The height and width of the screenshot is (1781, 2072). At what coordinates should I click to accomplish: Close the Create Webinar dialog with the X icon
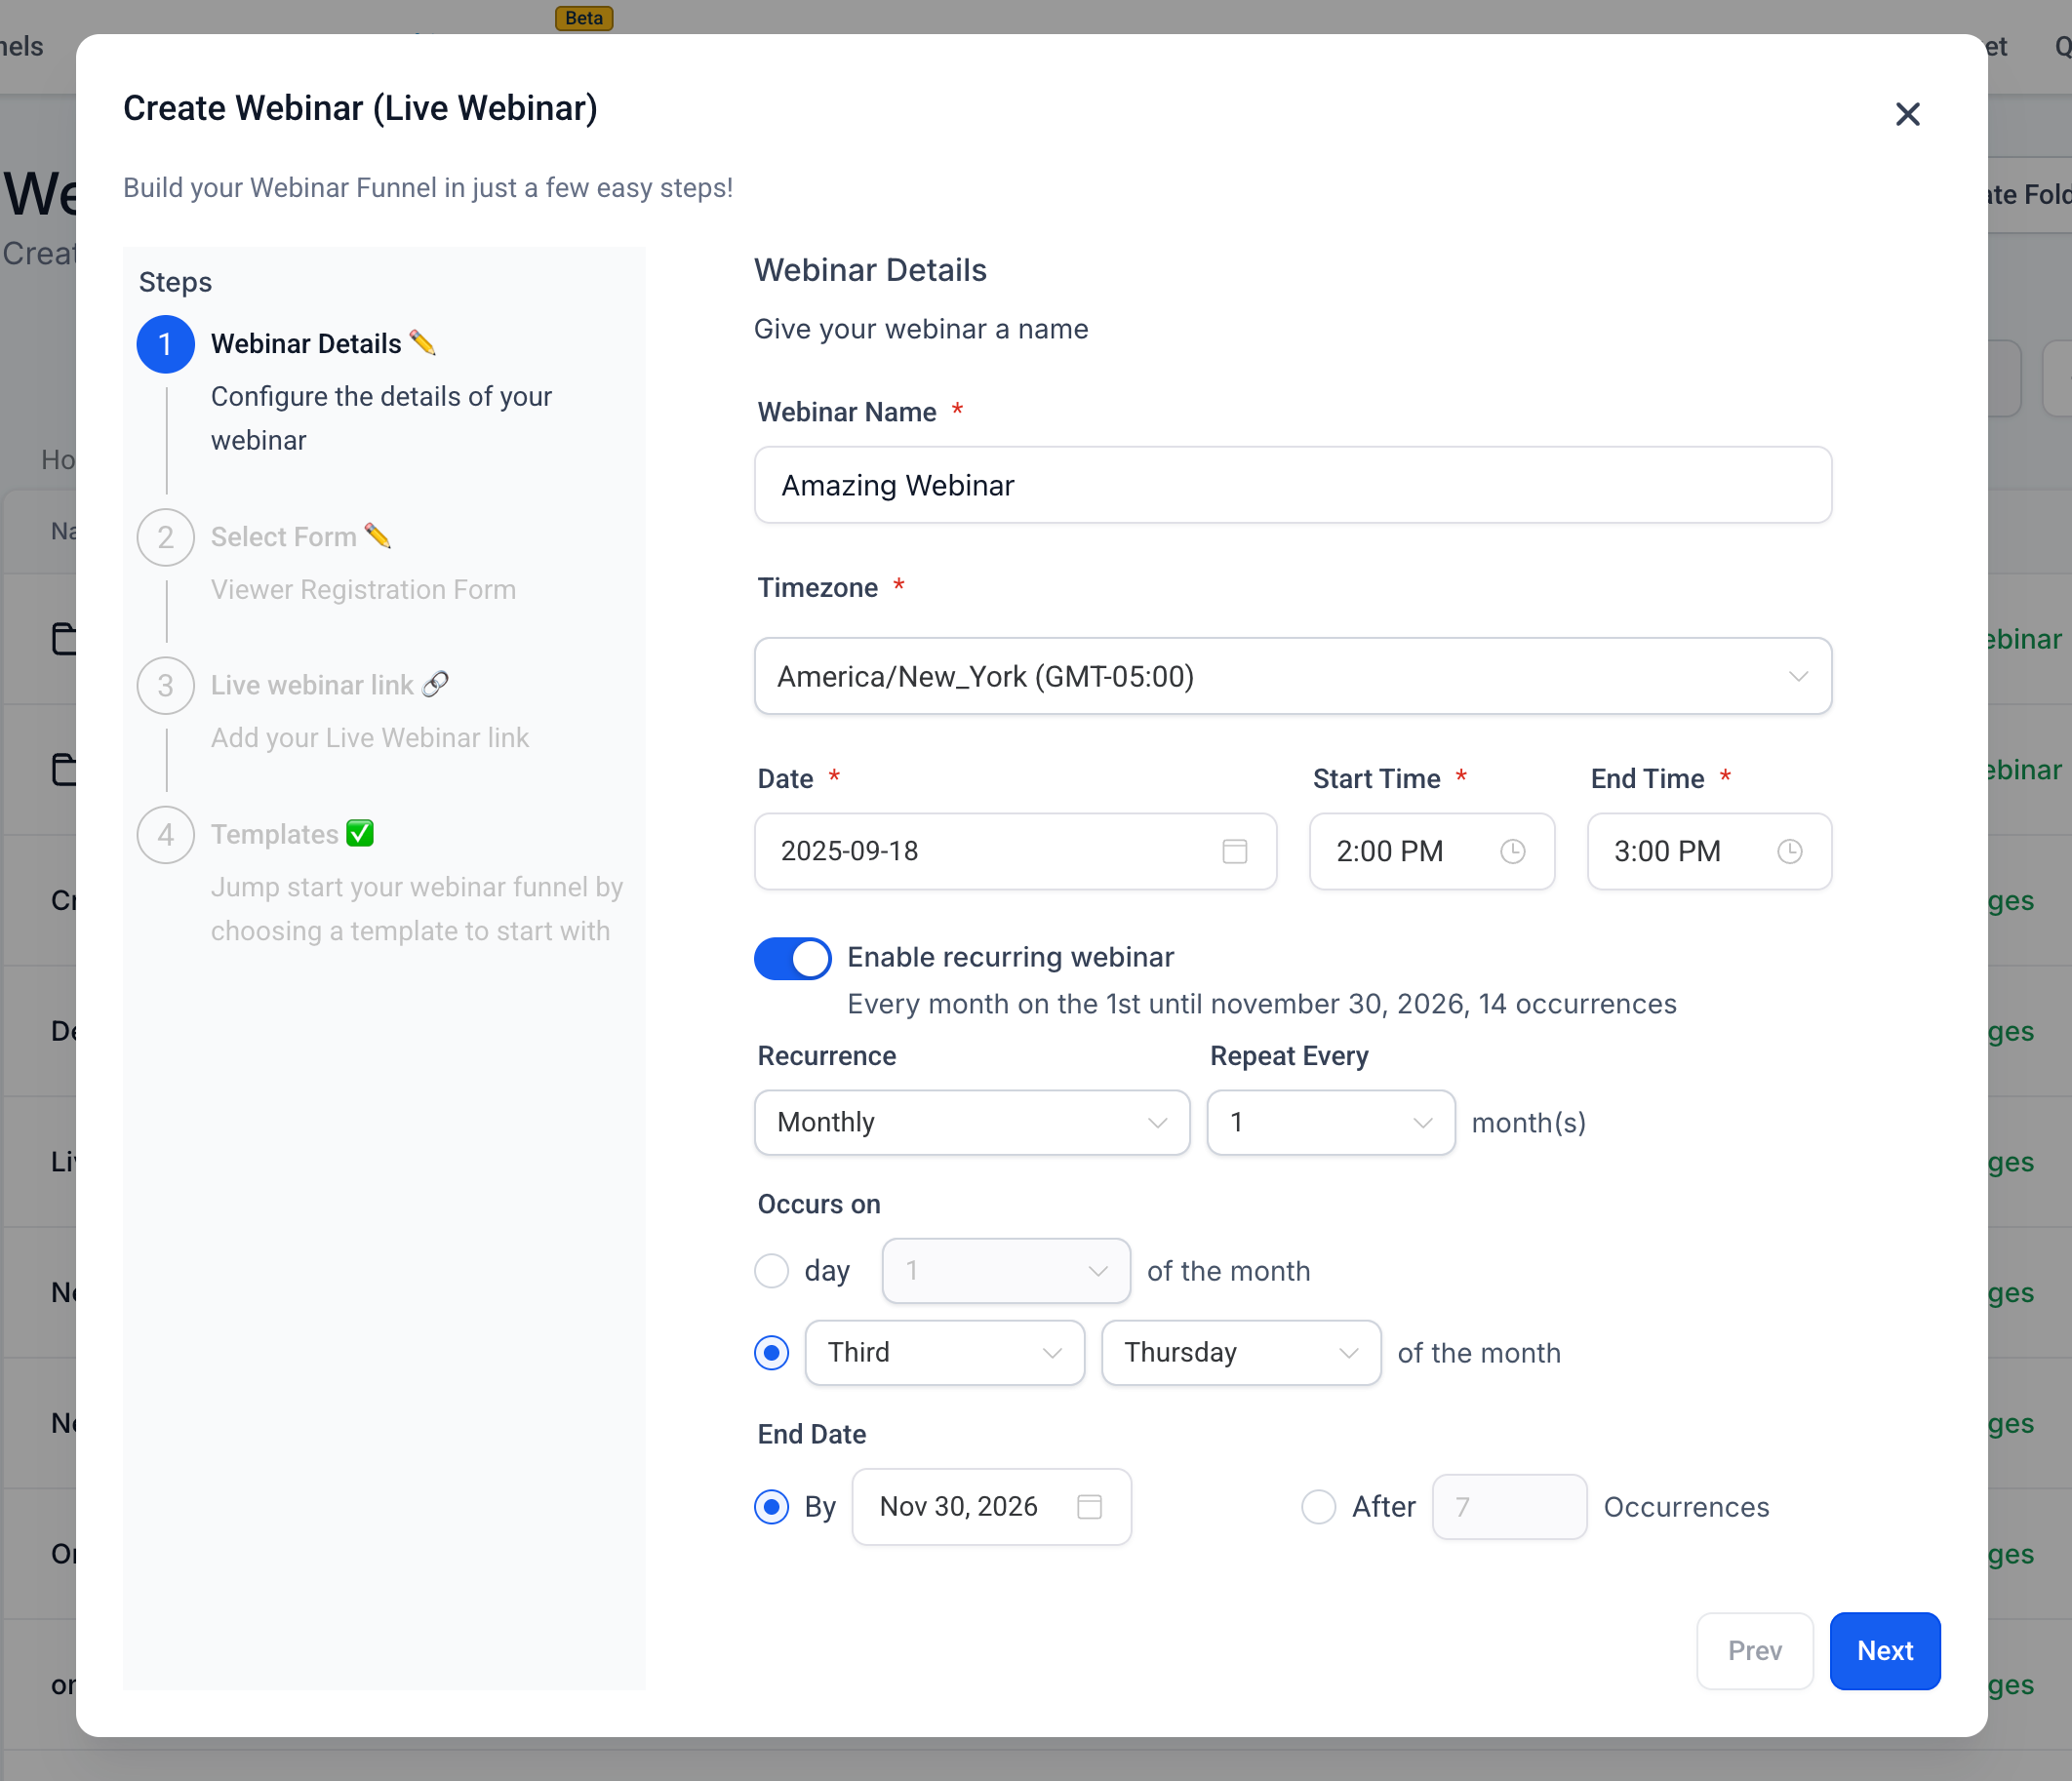click(x=1907, y=113)
